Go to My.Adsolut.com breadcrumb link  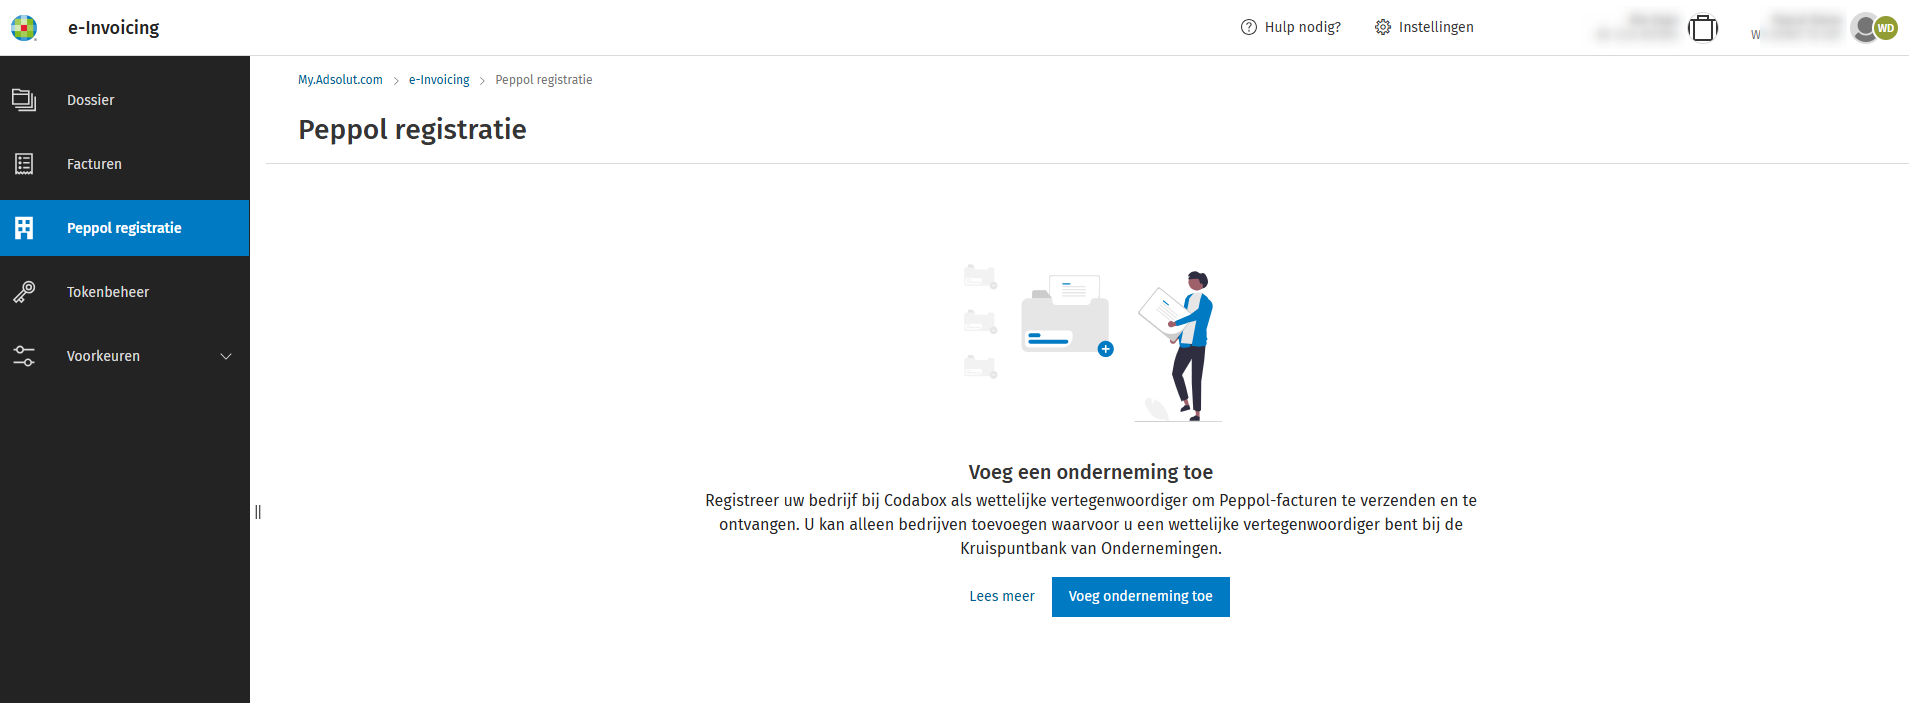[x=340, y=80]
